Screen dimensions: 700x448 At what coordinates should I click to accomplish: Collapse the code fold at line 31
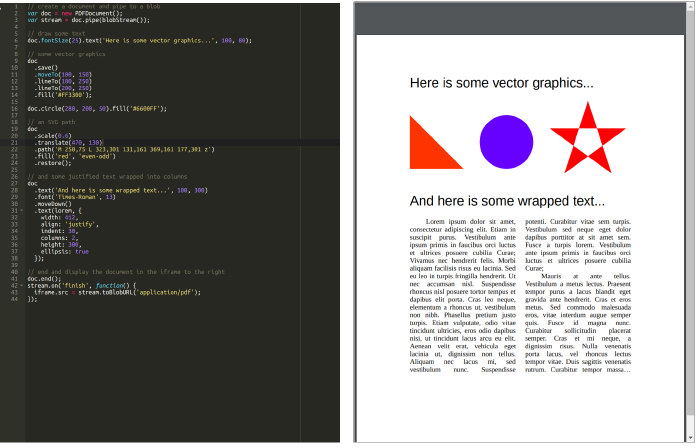tap(21, 211)
